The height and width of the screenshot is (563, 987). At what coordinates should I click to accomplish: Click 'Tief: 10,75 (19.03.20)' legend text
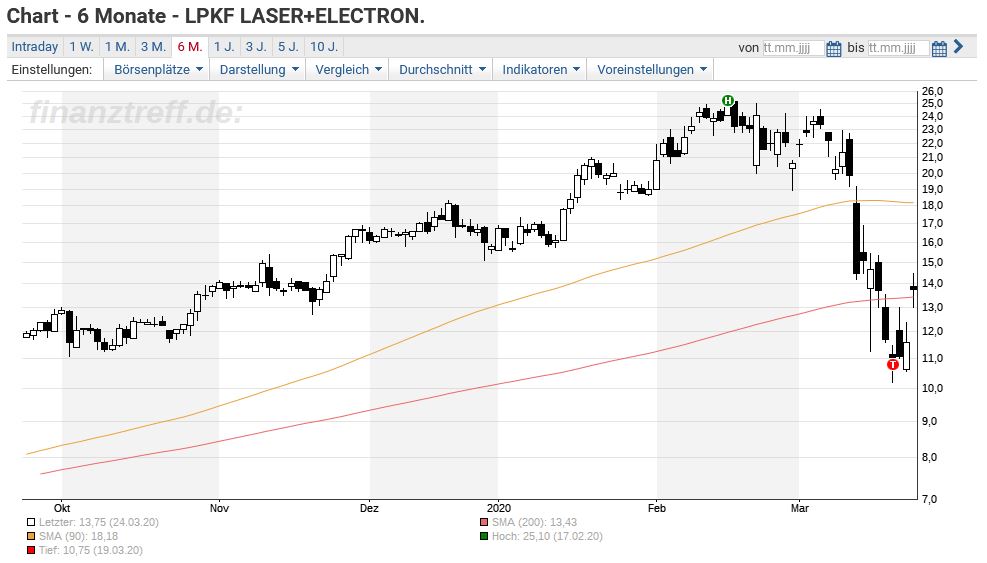click(91, 550)
